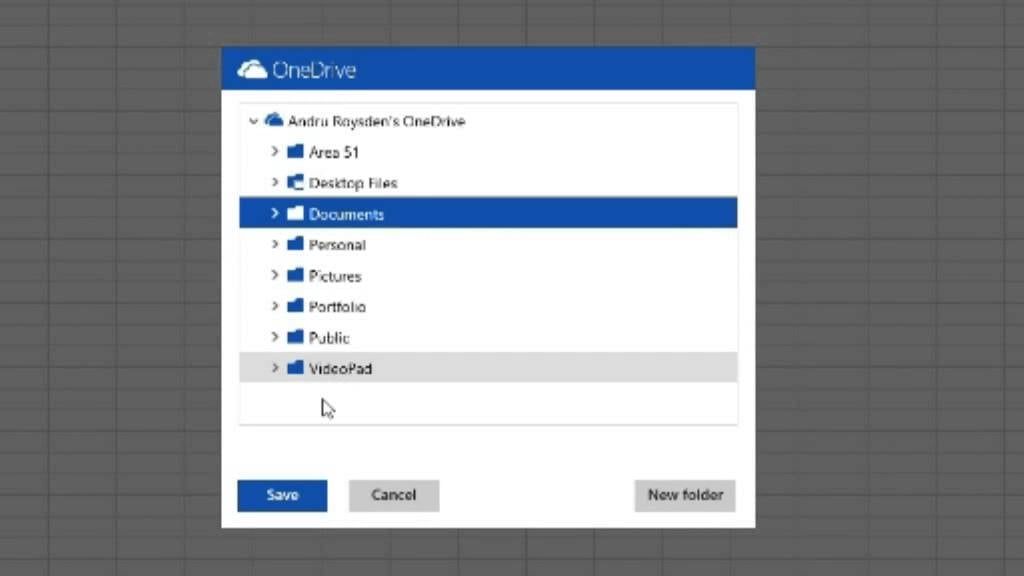Click the folder icon beside Documents
The height and width of the screenshot is (576, 1024).
(295, 212)
